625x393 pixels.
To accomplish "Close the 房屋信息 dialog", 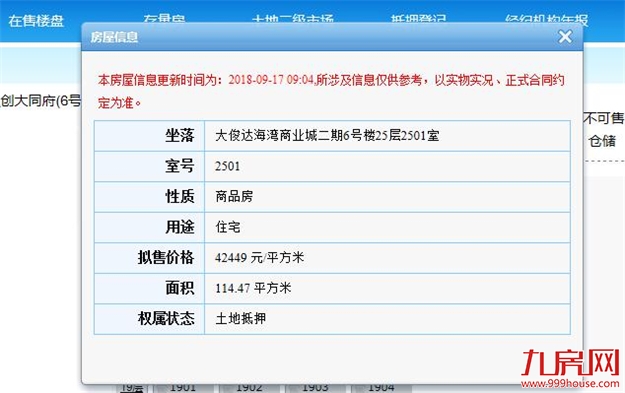I will (565, 37).
